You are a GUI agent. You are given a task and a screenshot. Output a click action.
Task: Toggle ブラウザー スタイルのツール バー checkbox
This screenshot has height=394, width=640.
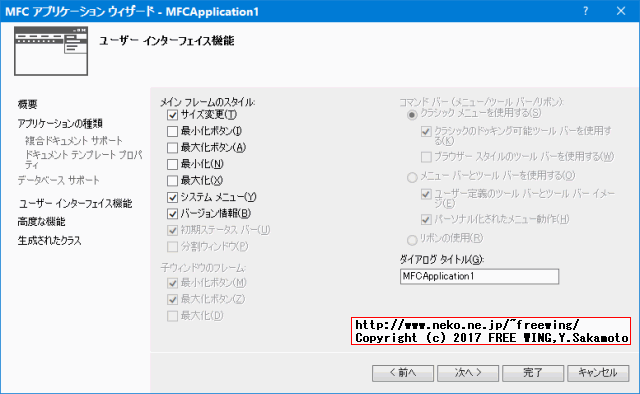pyautogui.click(x=426, y=157)
